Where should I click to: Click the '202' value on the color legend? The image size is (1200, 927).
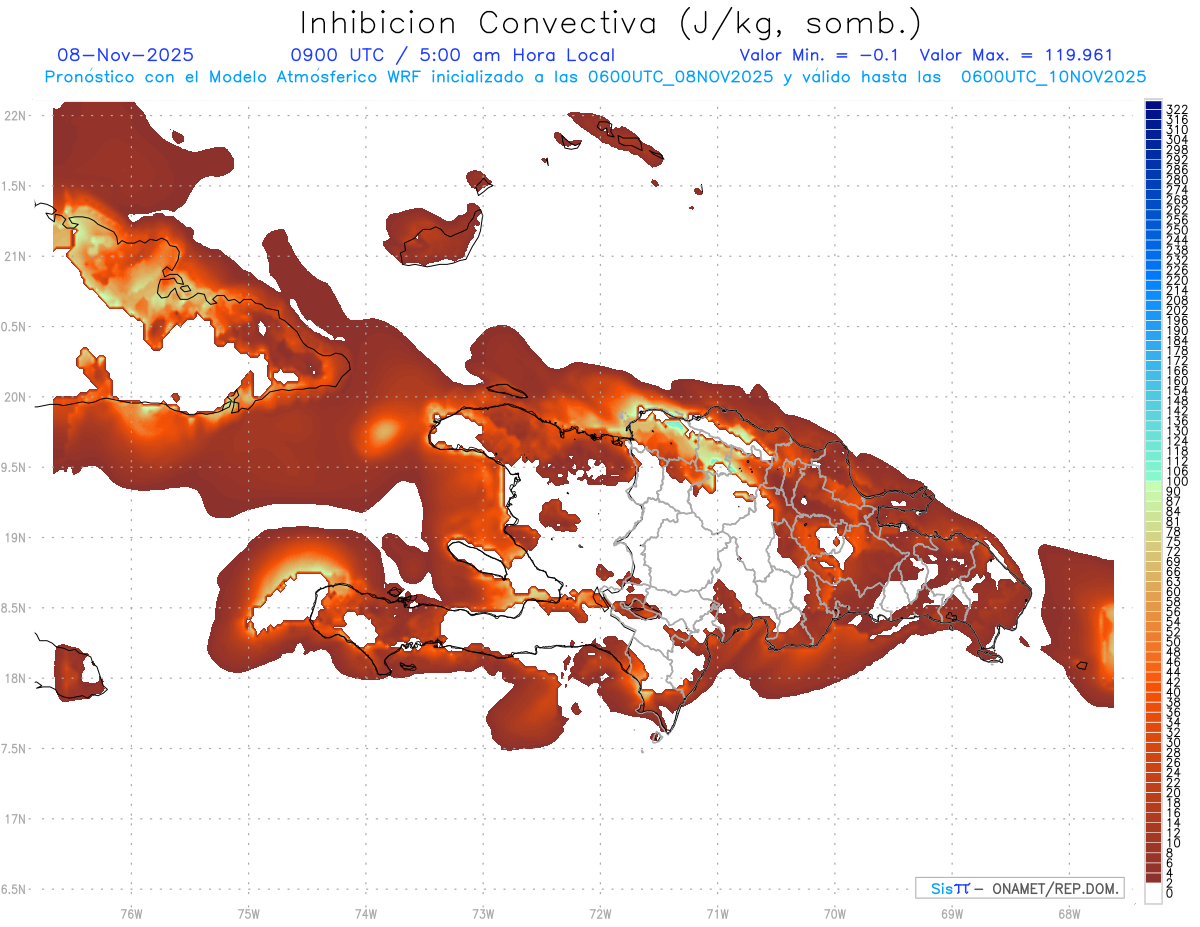click(x=1177, y=310)
